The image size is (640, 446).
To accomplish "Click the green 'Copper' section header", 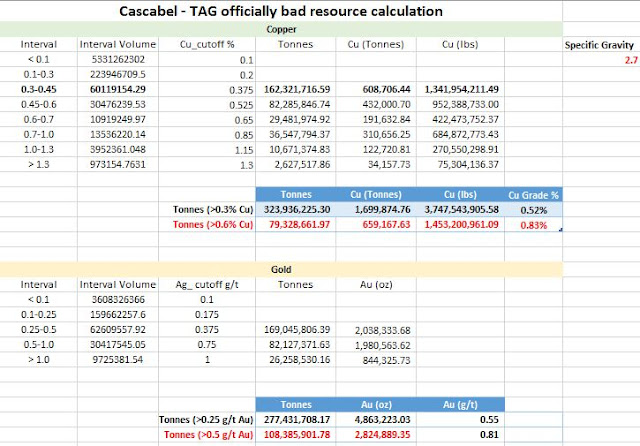I will click(x=281, y=29).
